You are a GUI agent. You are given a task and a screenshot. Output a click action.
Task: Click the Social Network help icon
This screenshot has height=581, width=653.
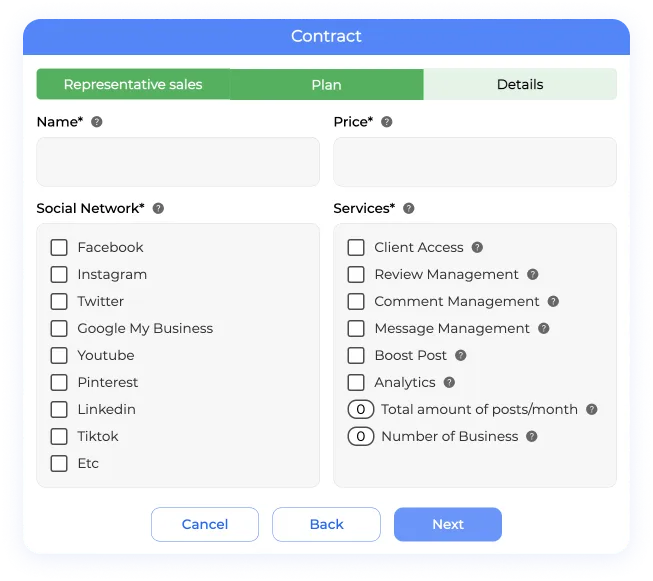coord(158,209)
